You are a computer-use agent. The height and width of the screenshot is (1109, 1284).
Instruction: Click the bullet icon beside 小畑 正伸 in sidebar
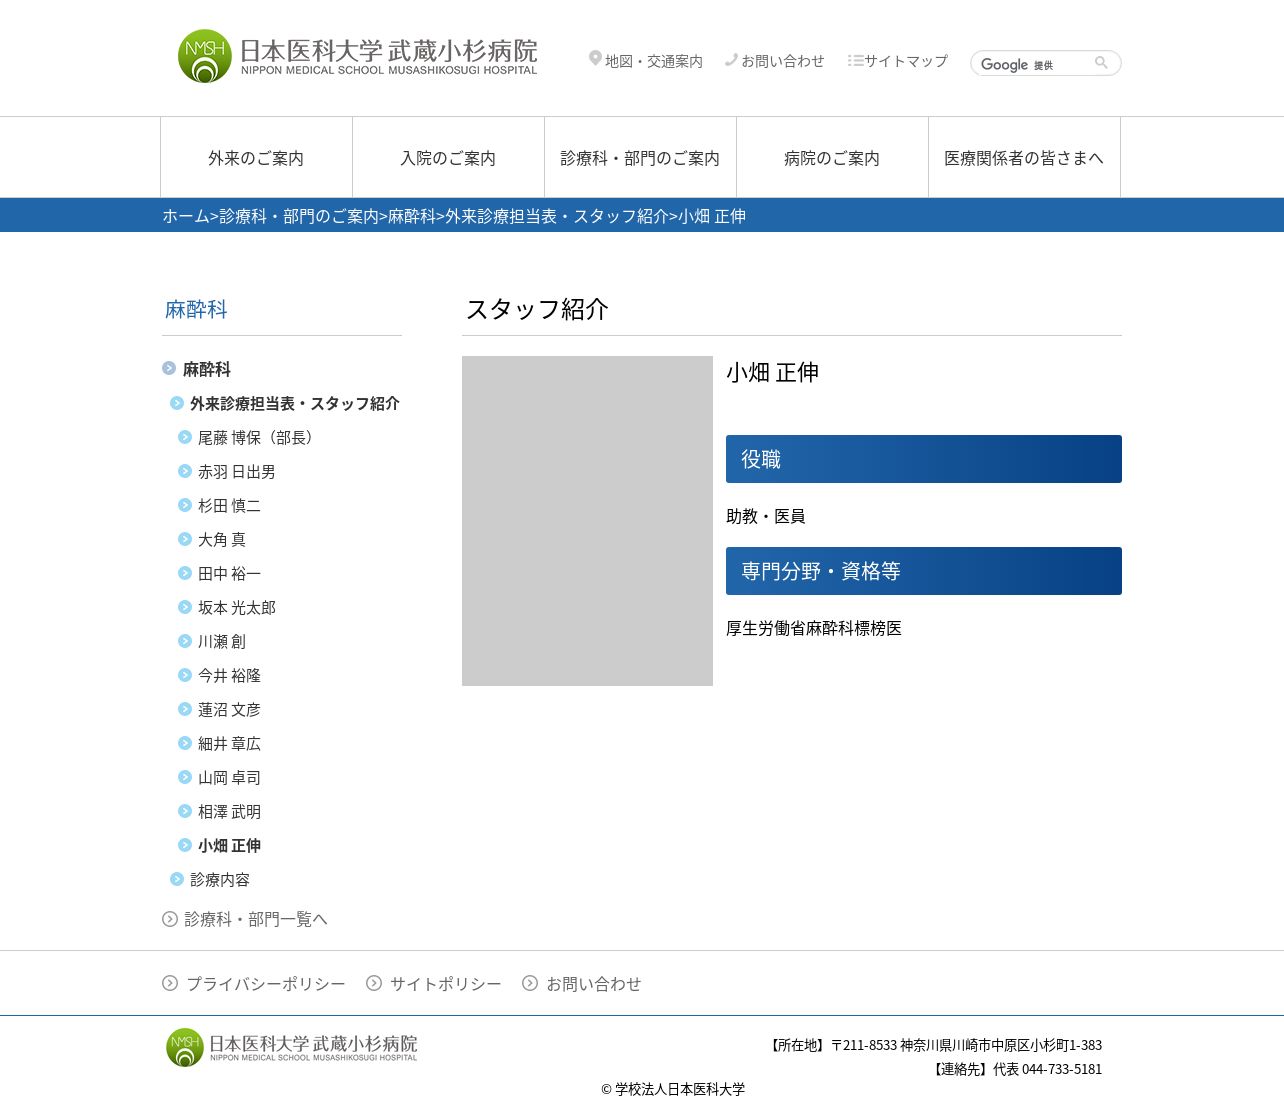tap(185, 845)
